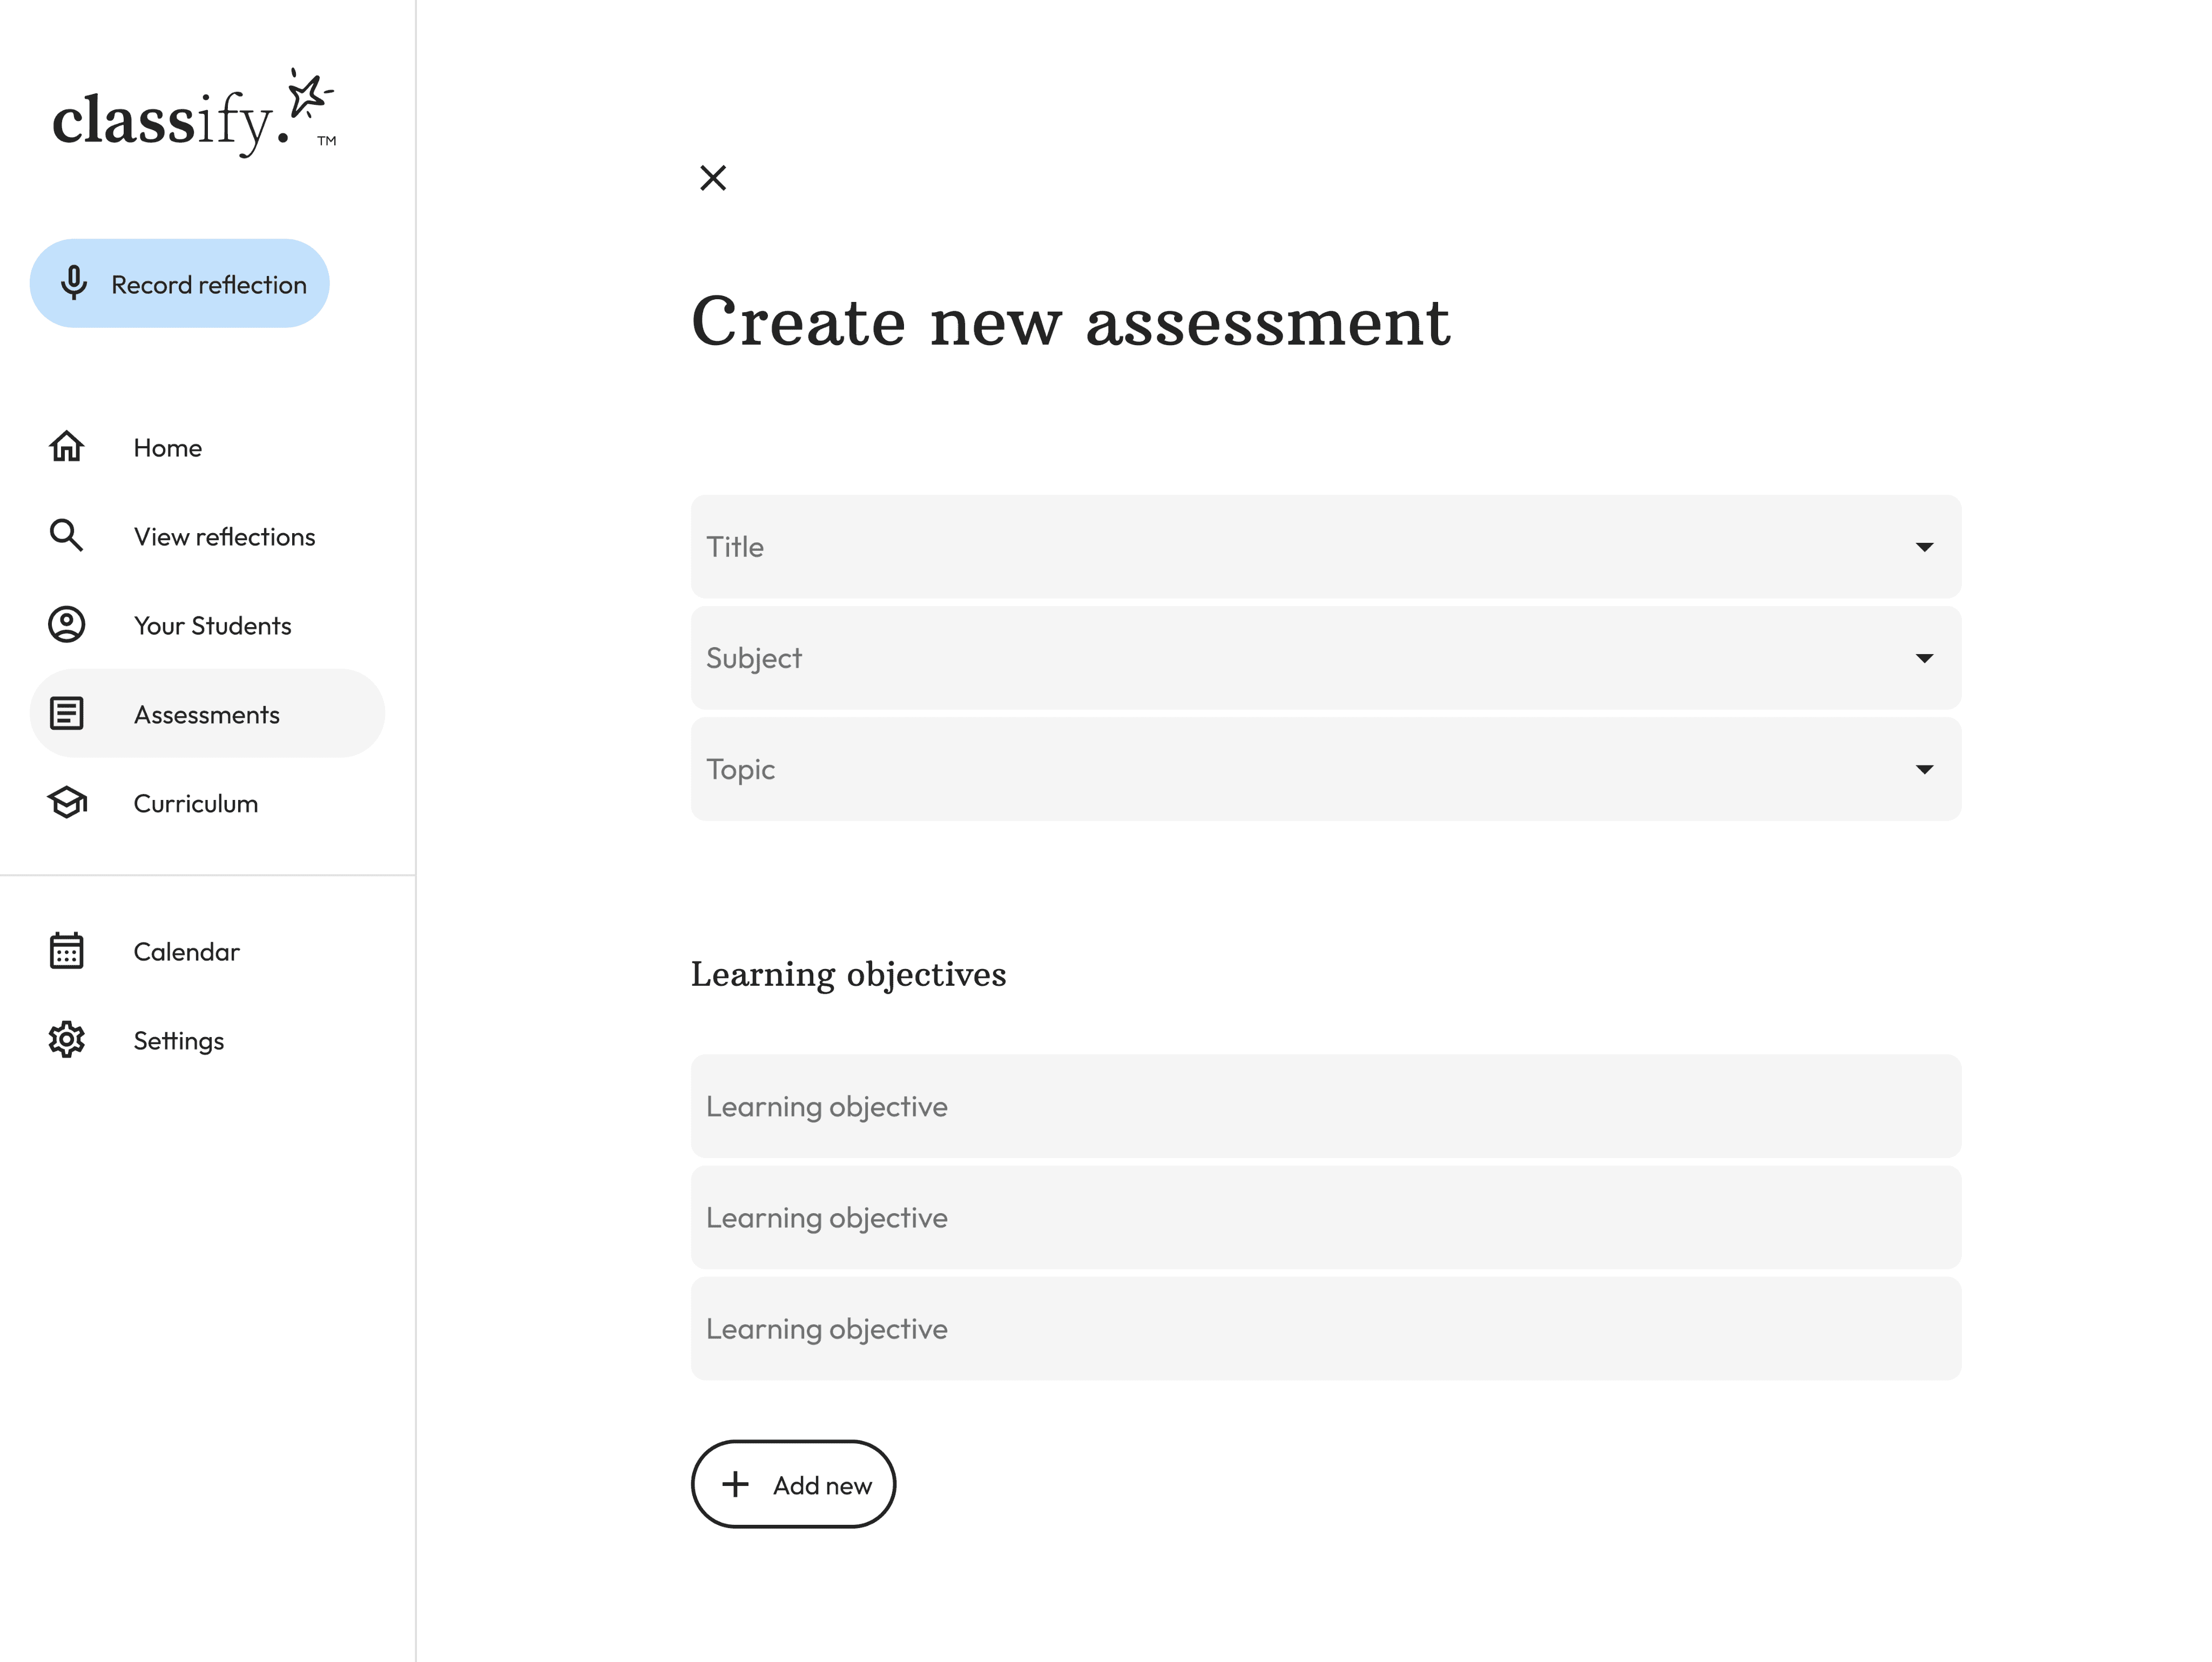This screenshot has height=1662, width=2212.
Task: Click the Record reflection button
Action: pyautogui.click(x=180, y=283)
